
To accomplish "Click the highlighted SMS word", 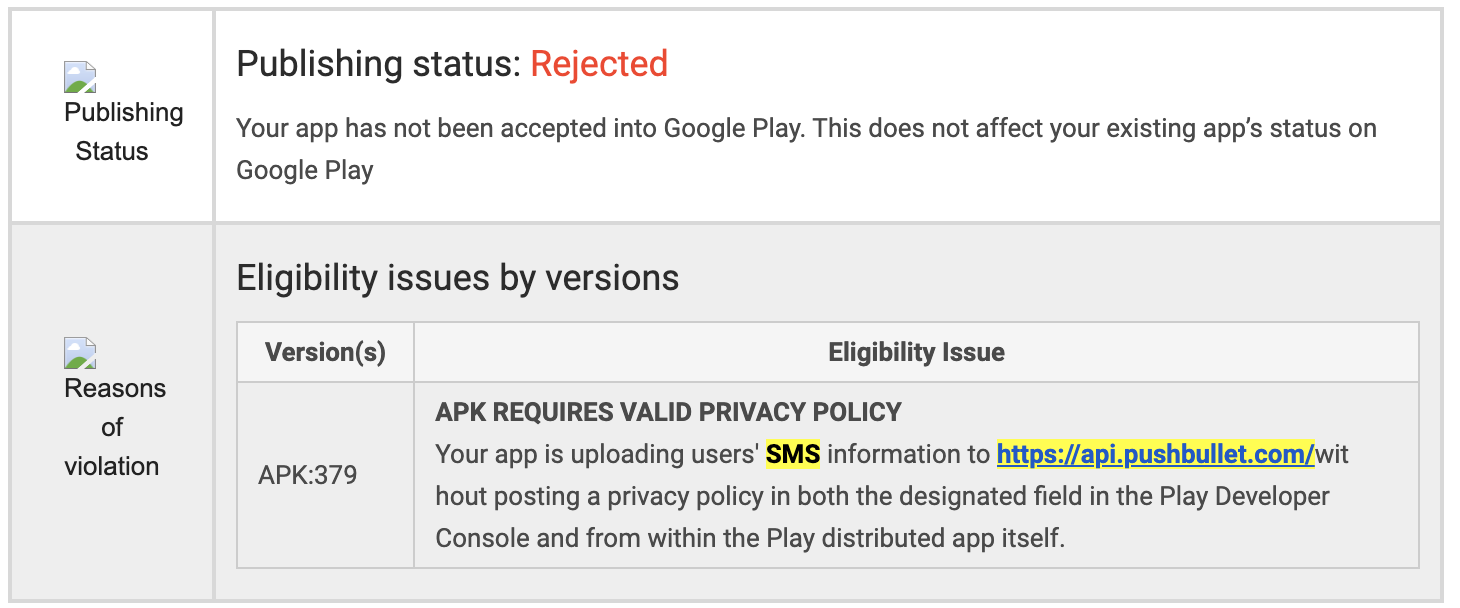I will click(793, 454).
